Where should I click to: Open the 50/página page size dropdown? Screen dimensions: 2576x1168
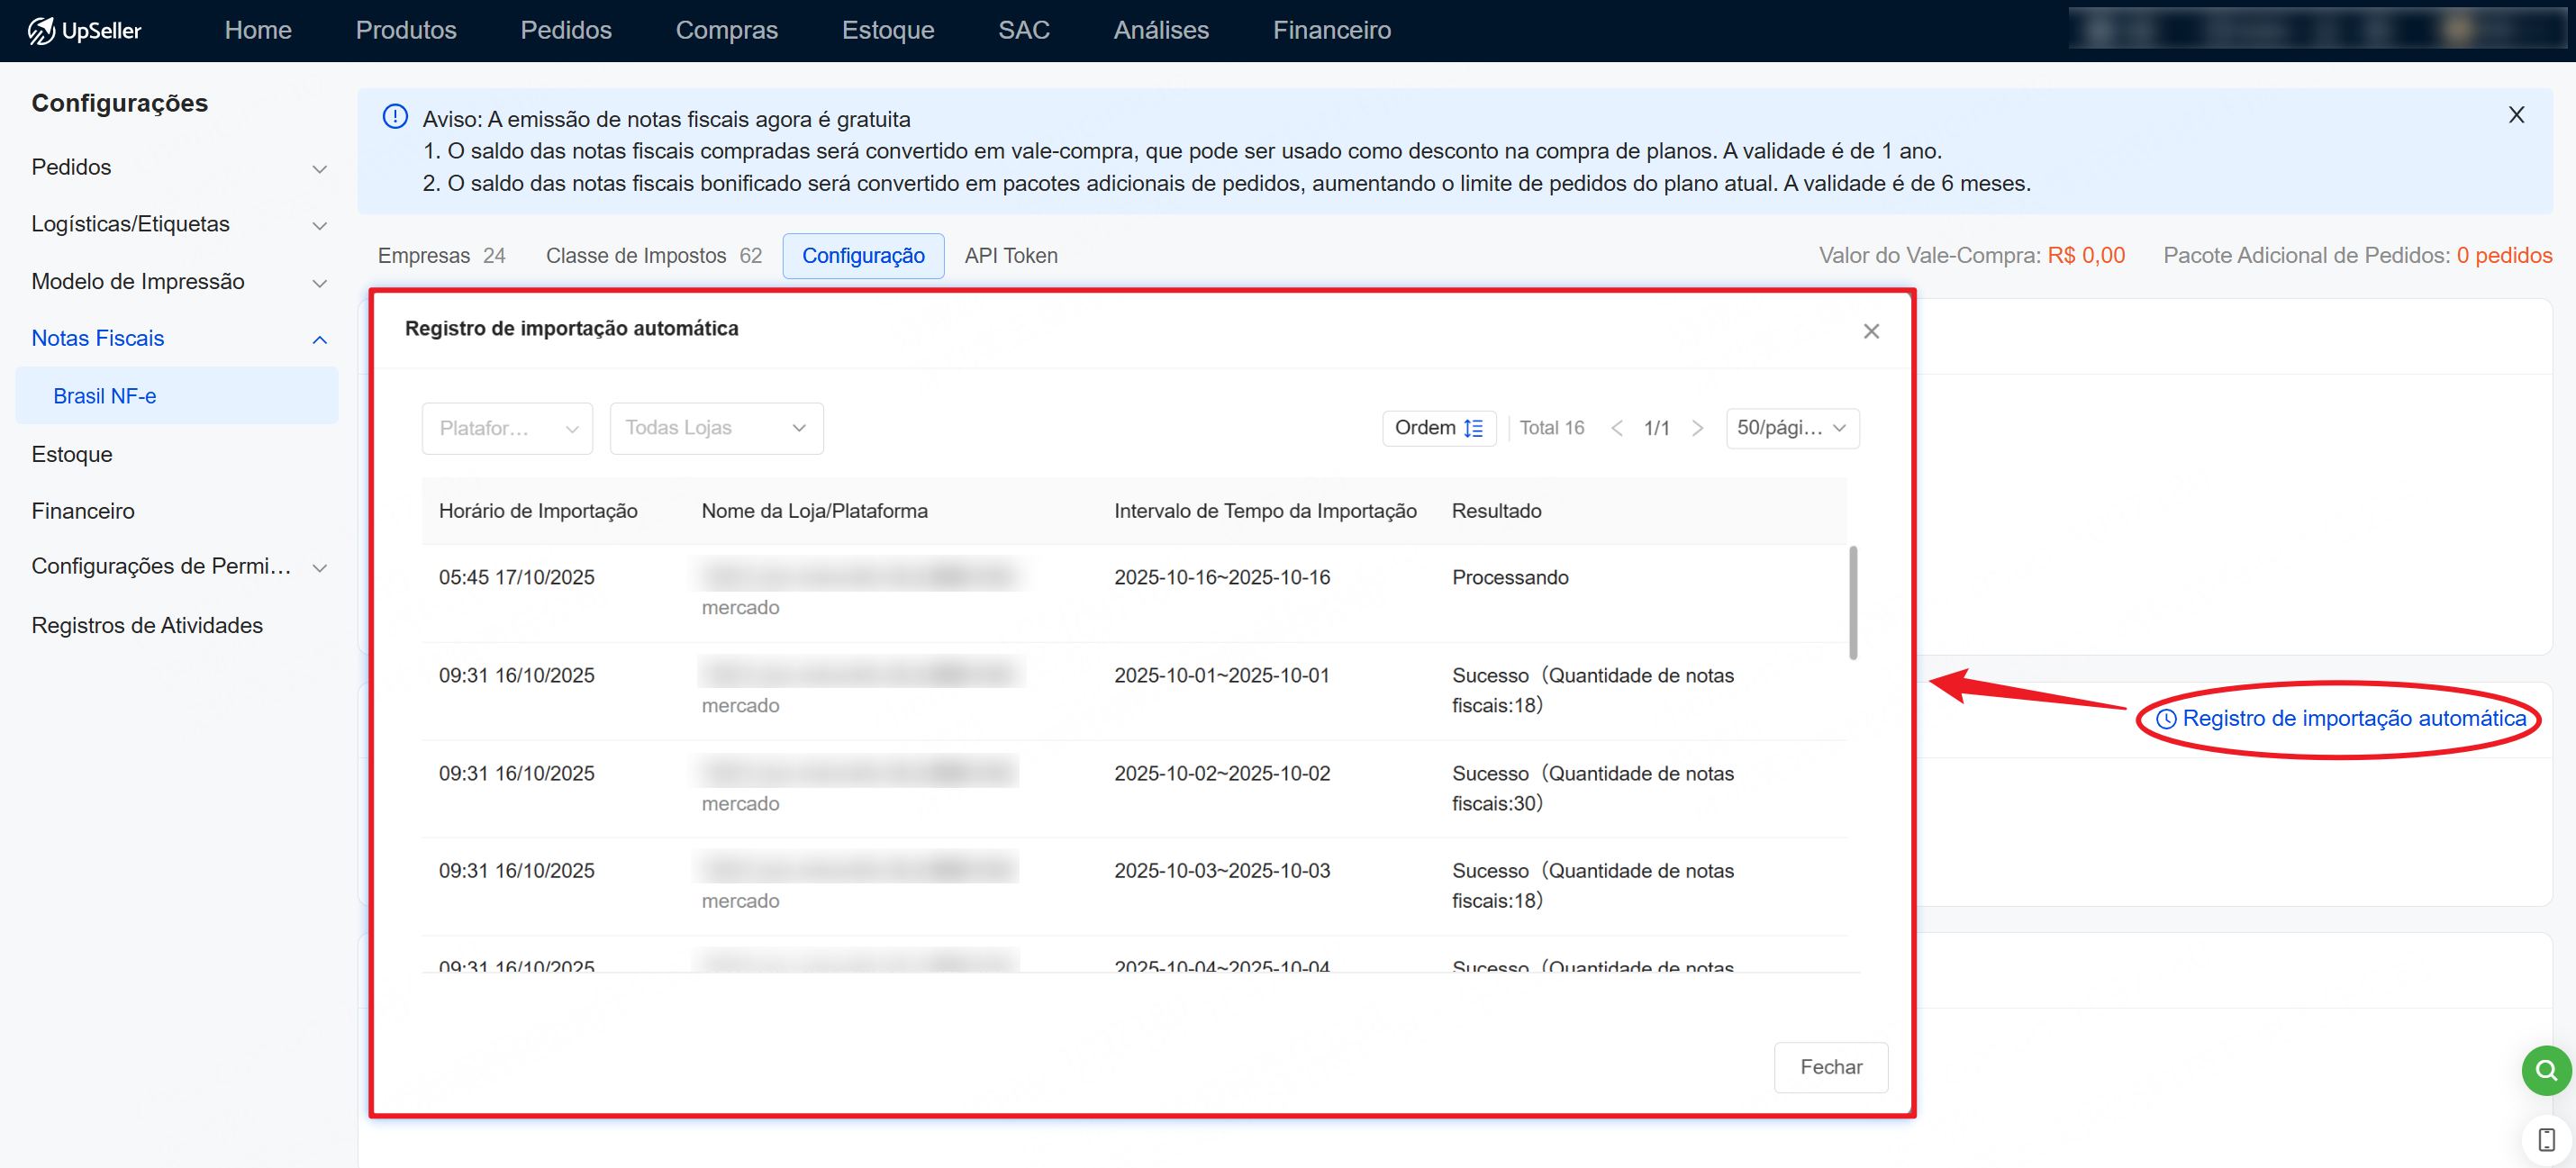click(x=1791, y=428)
